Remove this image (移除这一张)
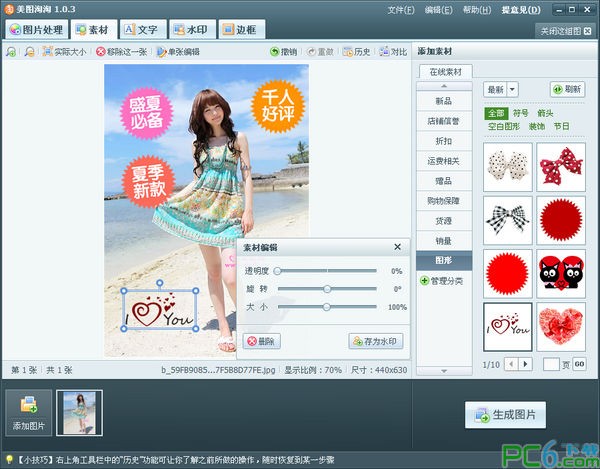Screen dimensions: 600x469 point(122,52)
